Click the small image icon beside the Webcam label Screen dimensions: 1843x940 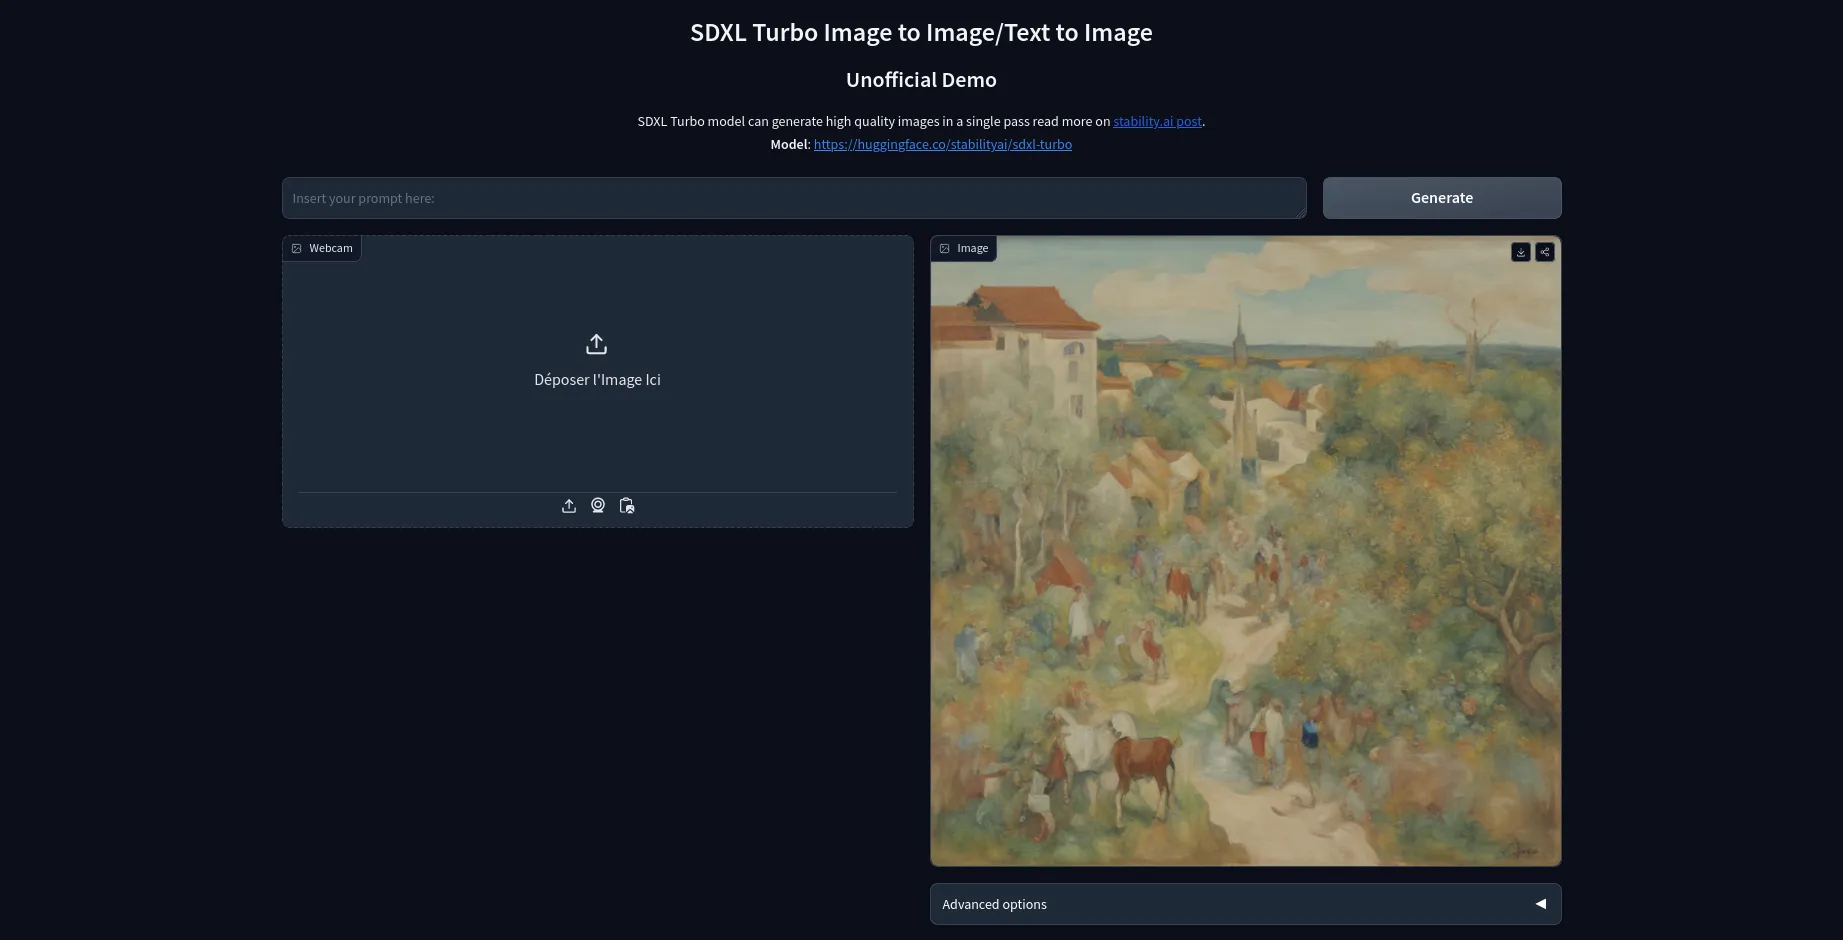297,248
